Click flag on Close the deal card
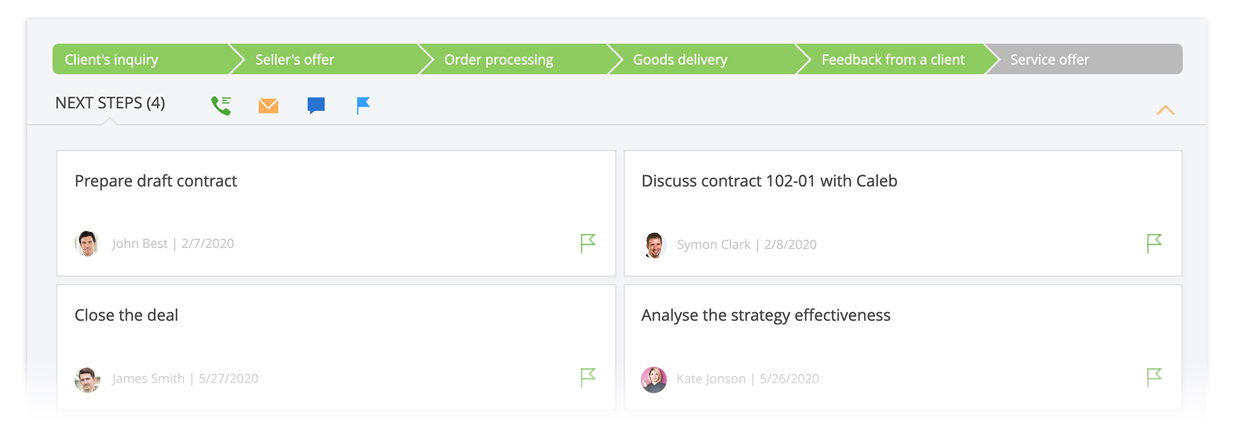The height and width of the screenshot is (433, 1234). pyautogui.click(x=588, y=377)
